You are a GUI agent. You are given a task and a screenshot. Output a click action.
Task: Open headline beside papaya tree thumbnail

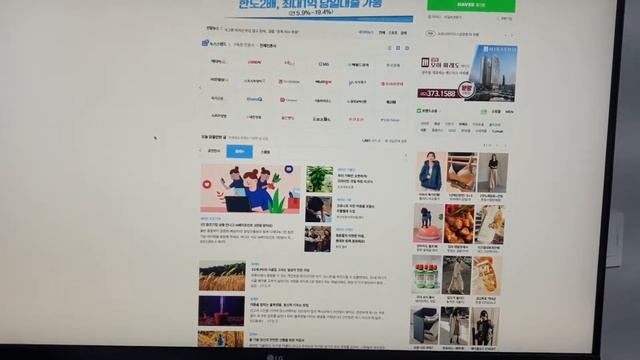(x=355, y=178)
